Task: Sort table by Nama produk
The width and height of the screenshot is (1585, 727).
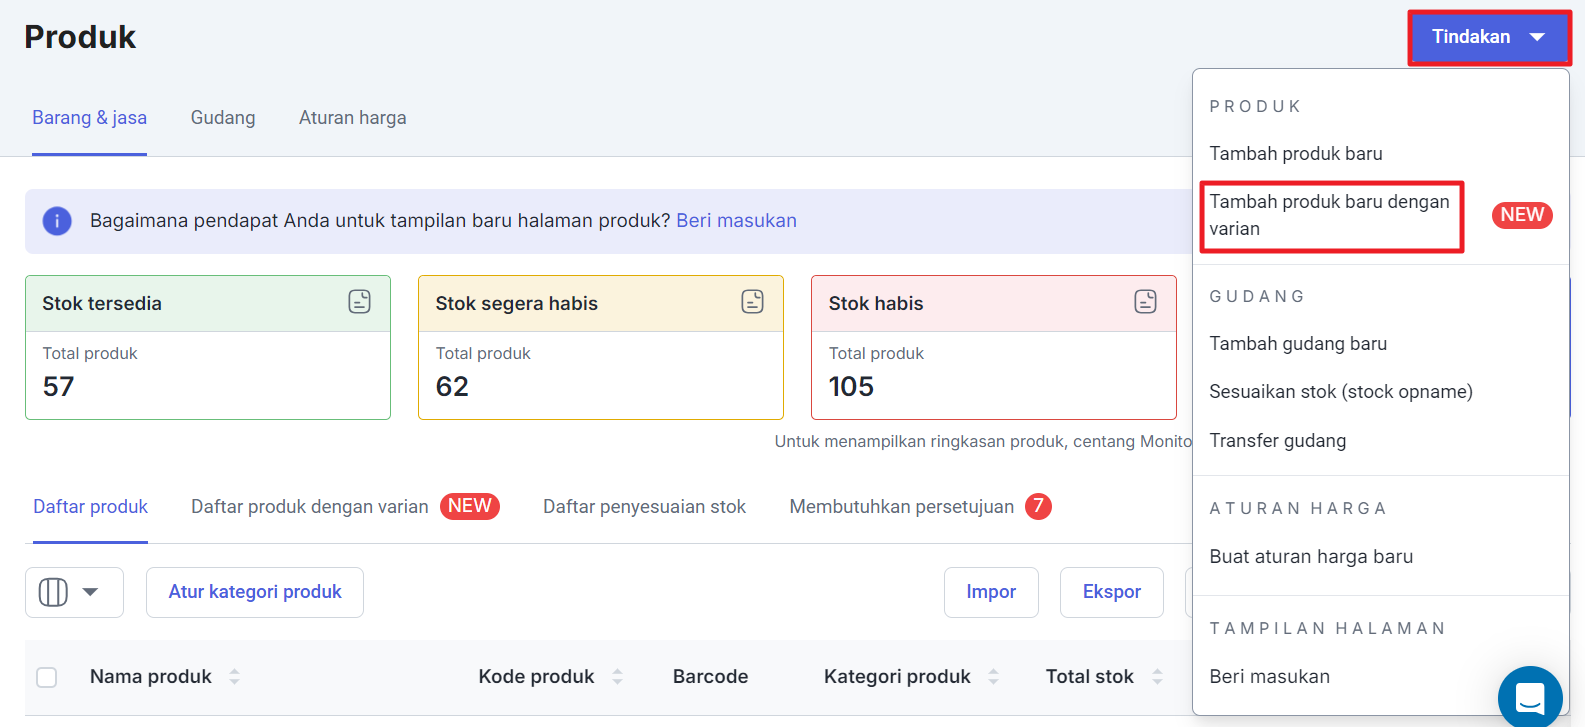Action: (x=234, y=677)
